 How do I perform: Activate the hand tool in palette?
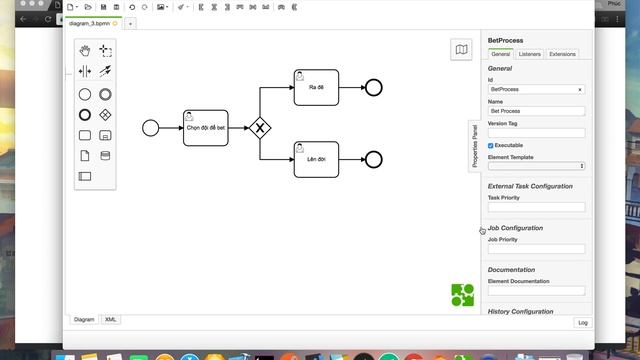click(85, 51)
